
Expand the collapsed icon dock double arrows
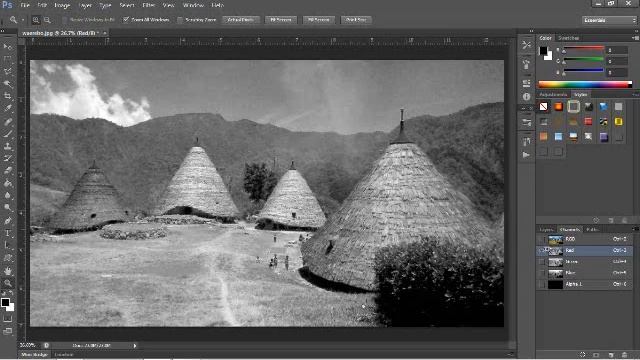(531, 31)
